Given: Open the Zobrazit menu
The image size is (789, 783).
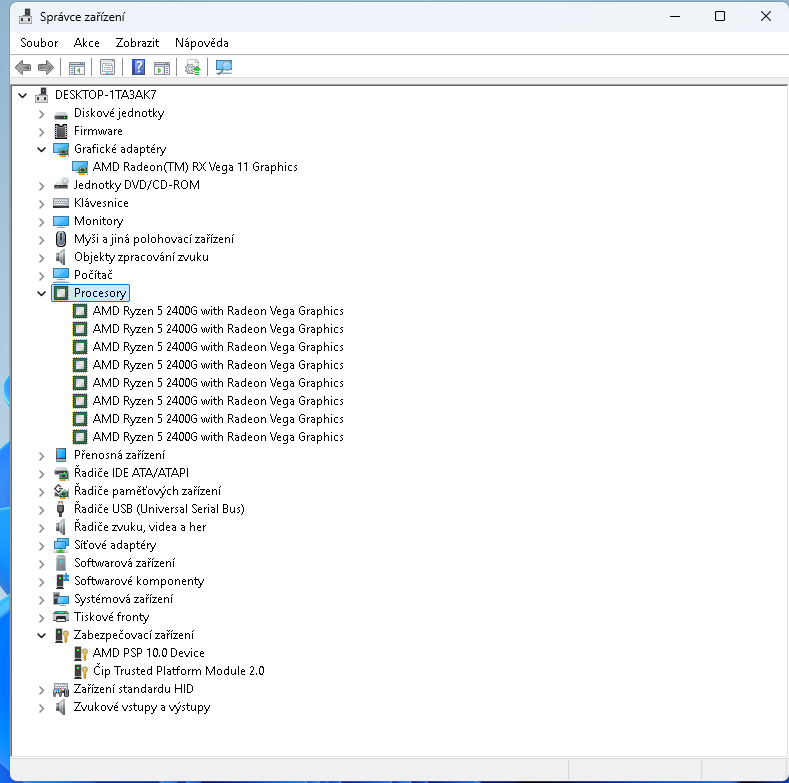Looking at the screenshot, I should coord(137,43).
